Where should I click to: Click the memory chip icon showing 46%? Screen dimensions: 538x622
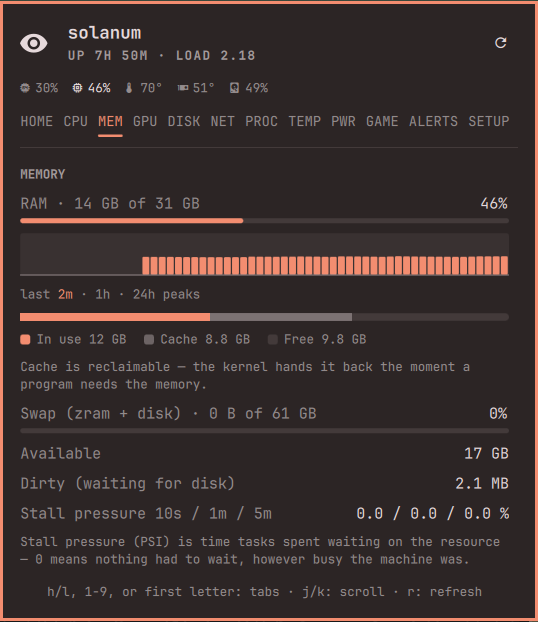coord(77,88)
